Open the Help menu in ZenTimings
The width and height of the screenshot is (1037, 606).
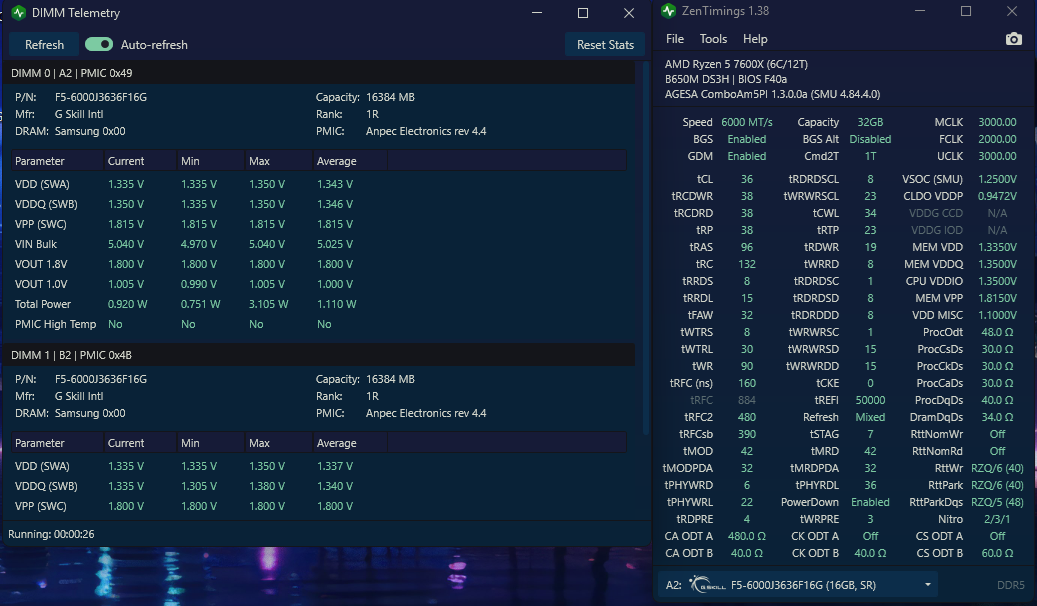(x=755, y=39)
